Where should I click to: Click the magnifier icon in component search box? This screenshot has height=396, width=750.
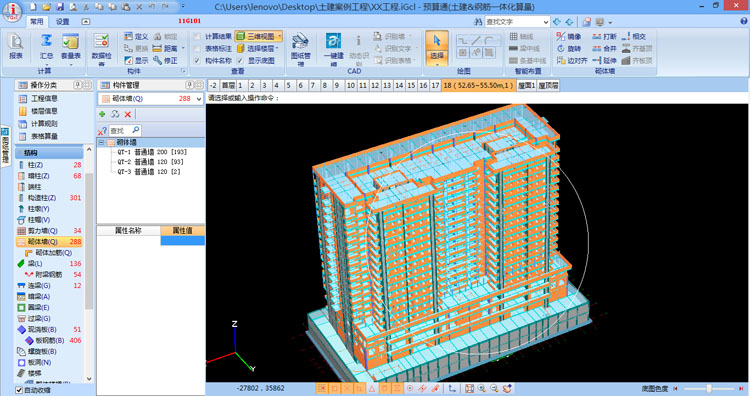click(136, 130)
